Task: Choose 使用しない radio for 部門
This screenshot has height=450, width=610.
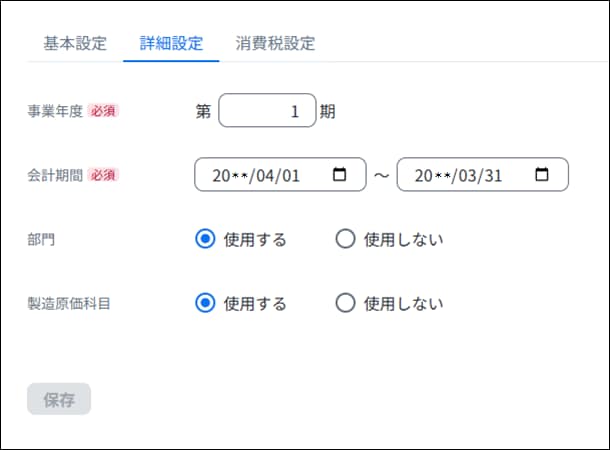Action: (346, 239)
